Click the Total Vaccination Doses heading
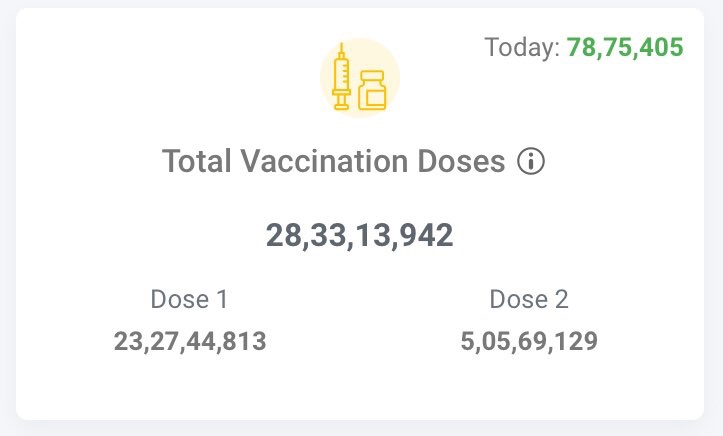The image size is (723, 436). point(333,161)
